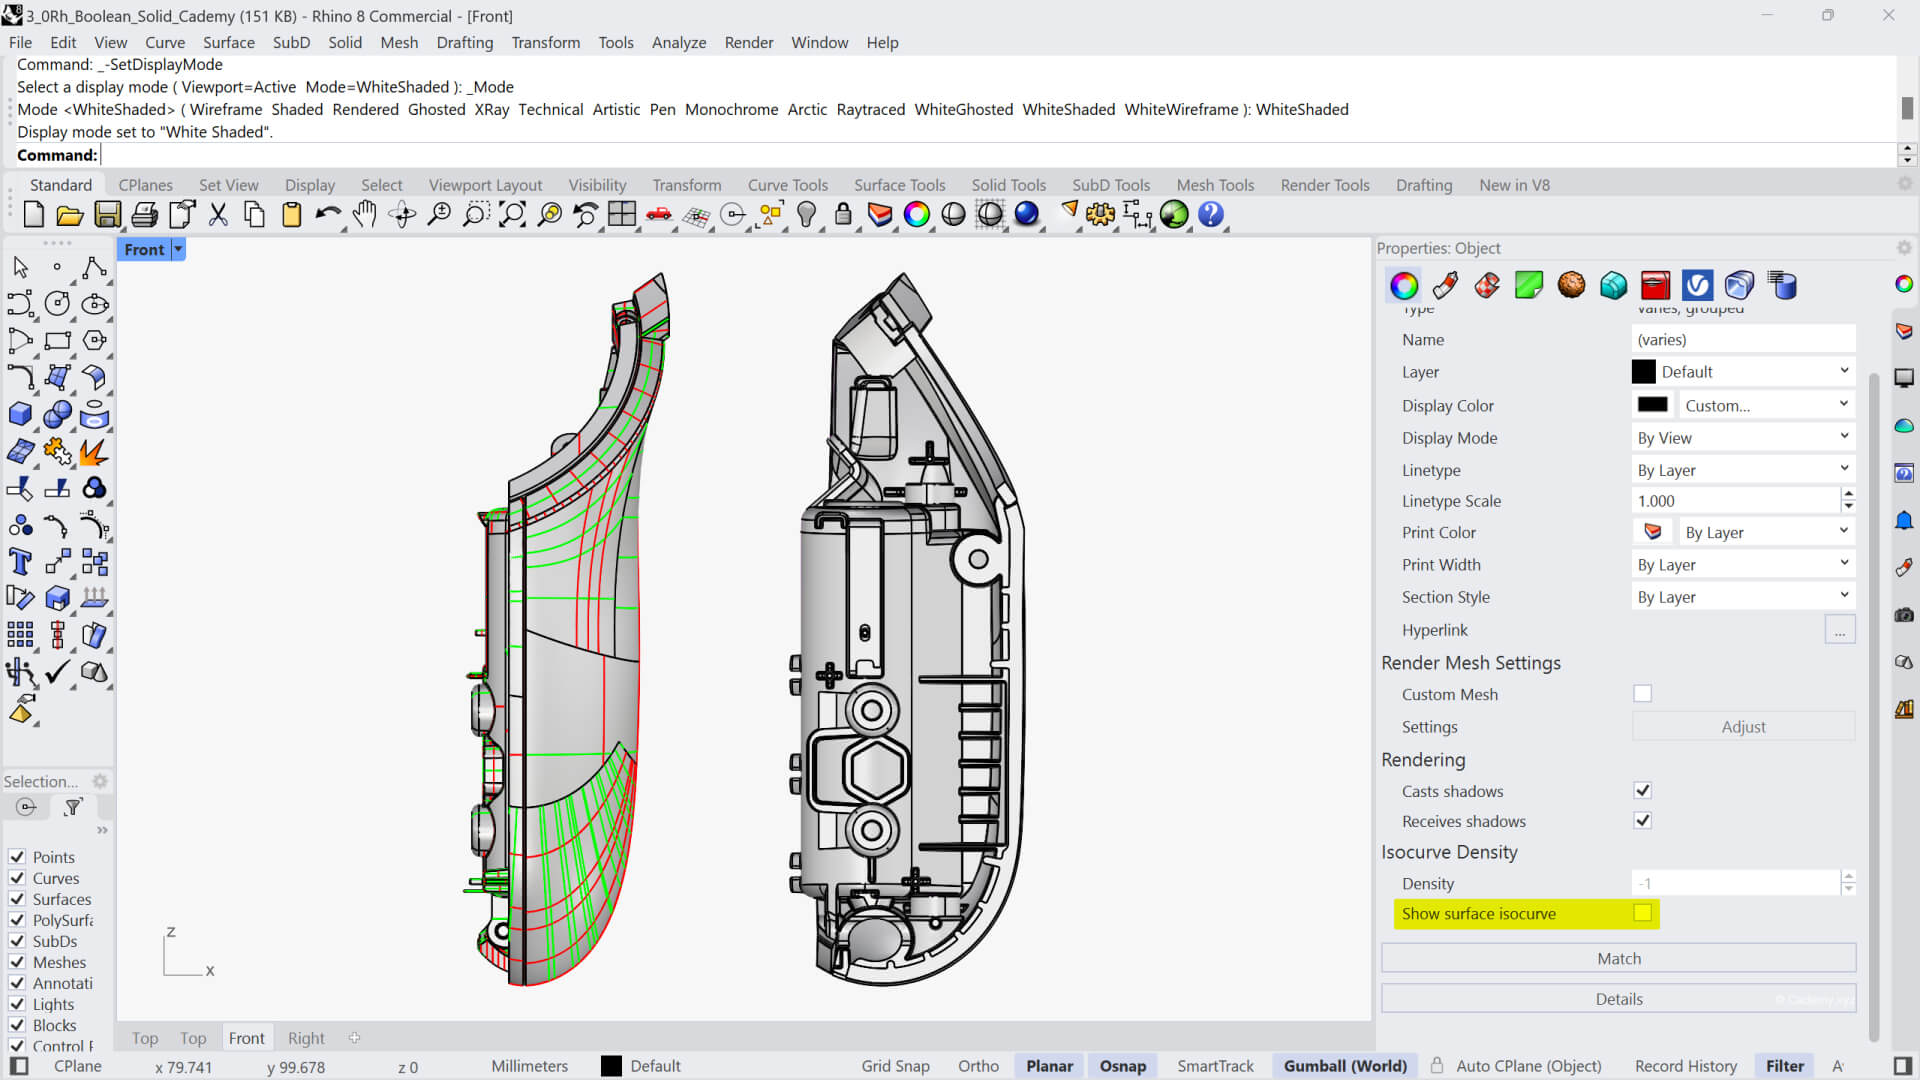Image resolution: width=1920 pixels, height=1080 pixels.
Task: Open the Linetype dropdown
Action: 1743,469
